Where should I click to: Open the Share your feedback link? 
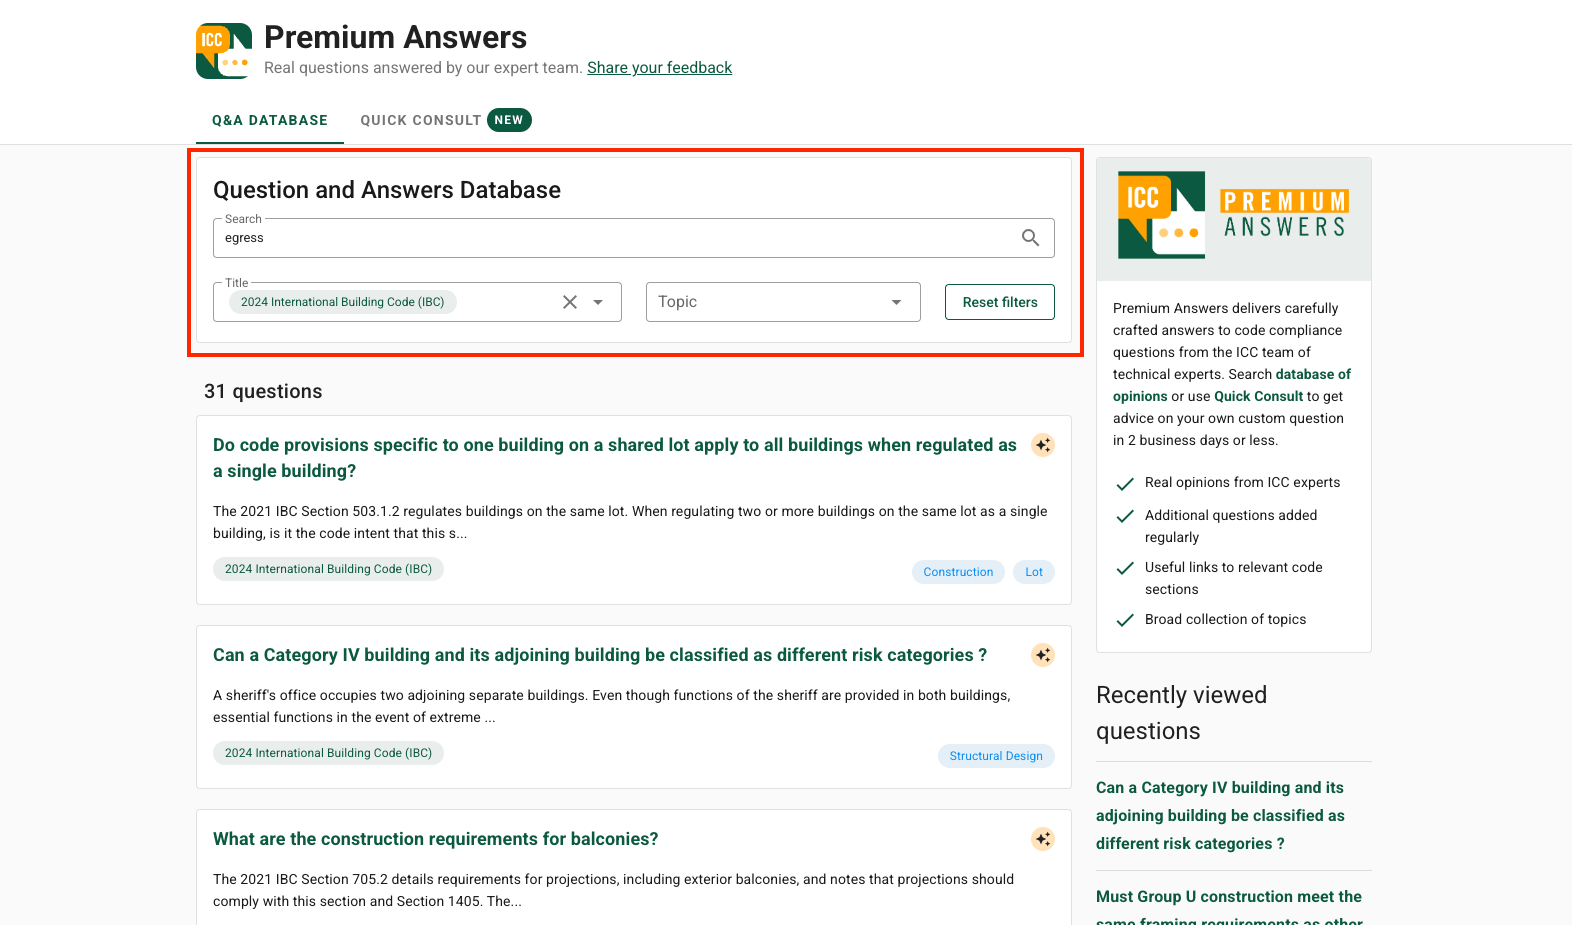[660, 68]
